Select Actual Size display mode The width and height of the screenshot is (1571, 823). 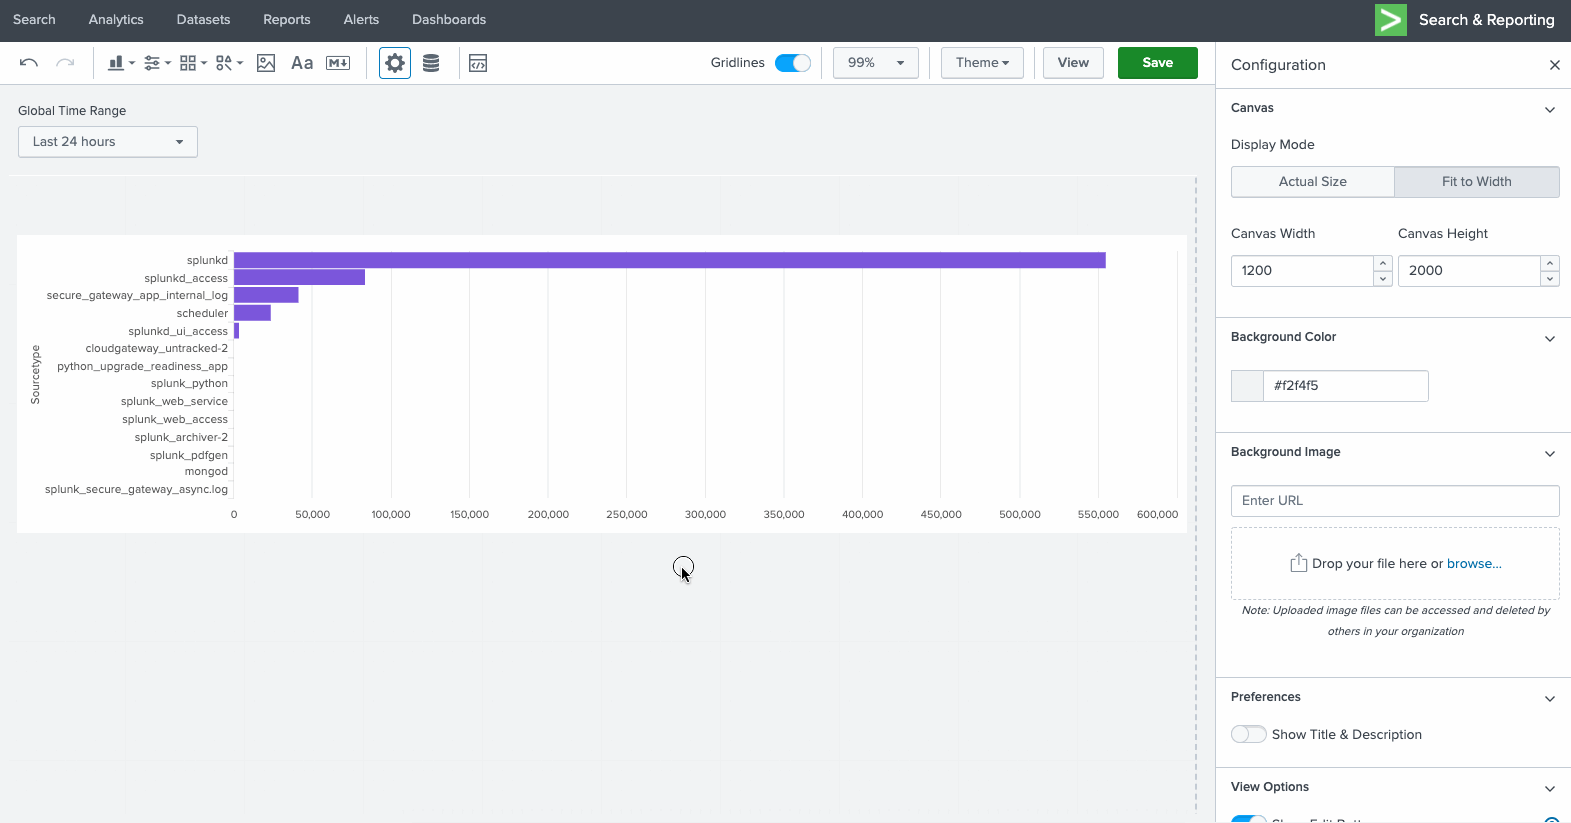coord(1312,182)
